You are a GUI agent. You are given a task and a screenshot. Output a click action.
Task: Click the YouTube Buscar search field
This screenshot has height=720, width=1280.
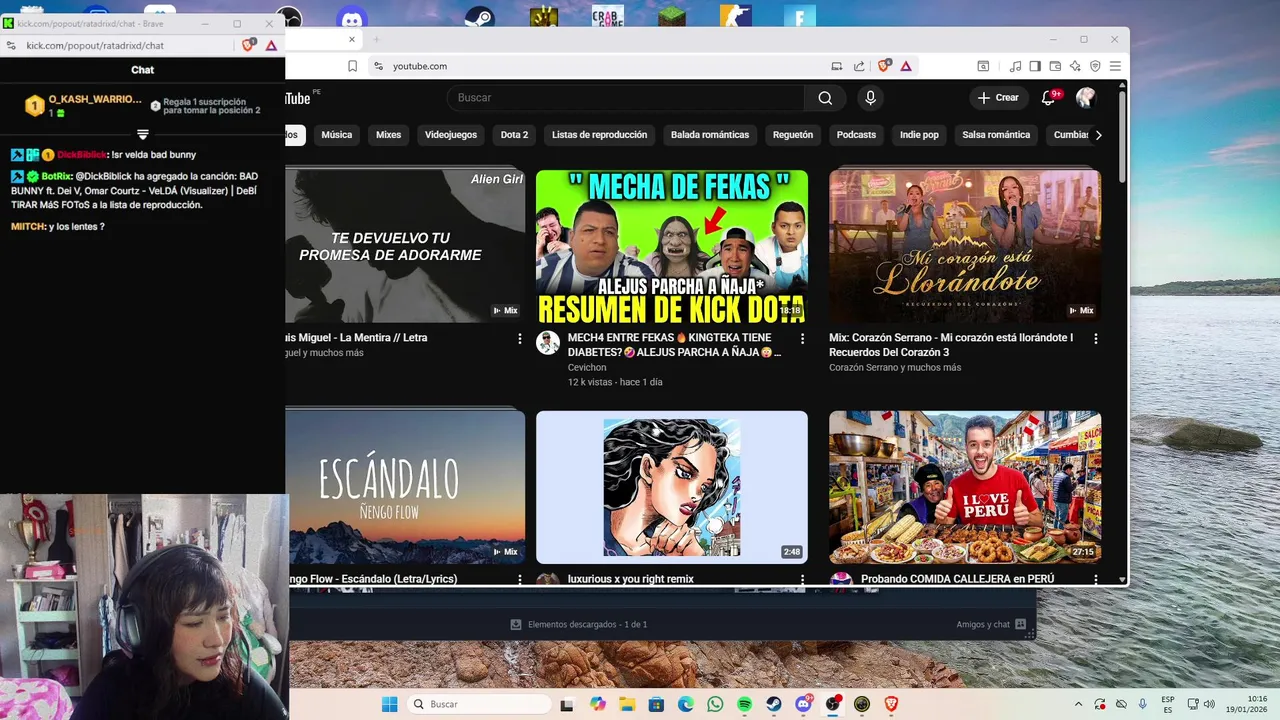click(x=625, y=98)
